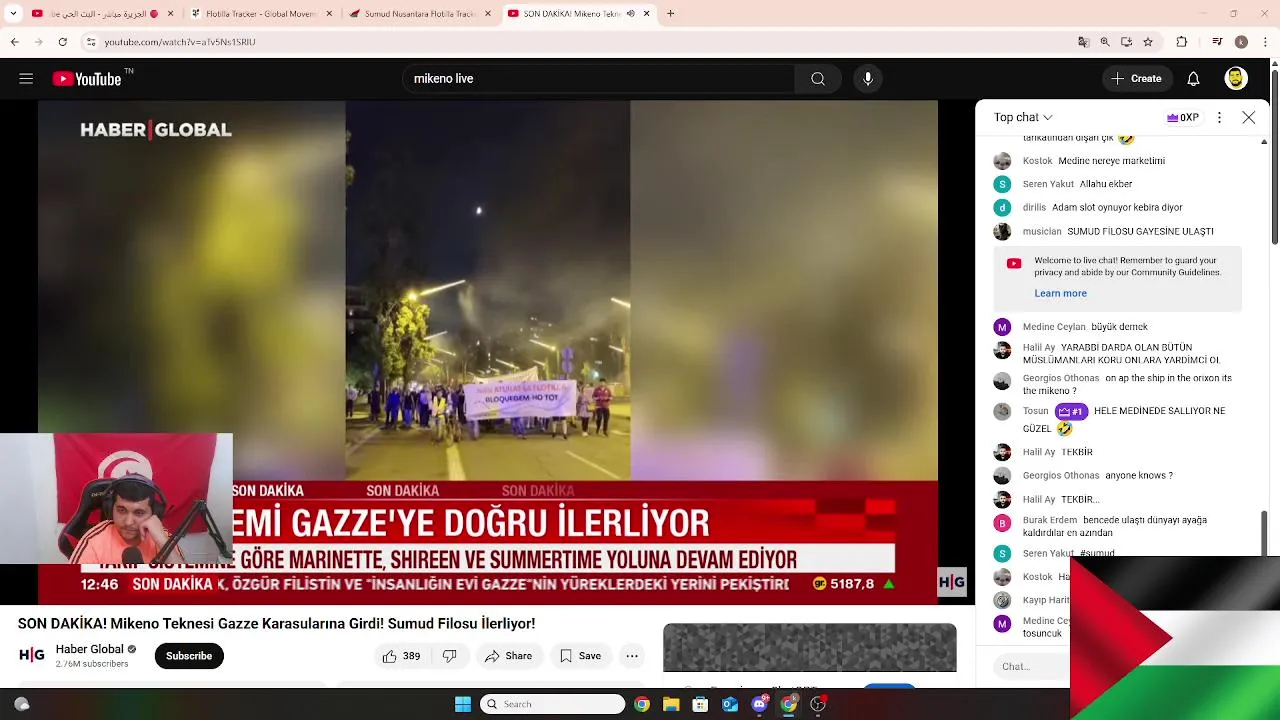Screen dimensions: 1280x720
Task: Click the zoom magnifier icon in address bar
Action: [1105, 42]
